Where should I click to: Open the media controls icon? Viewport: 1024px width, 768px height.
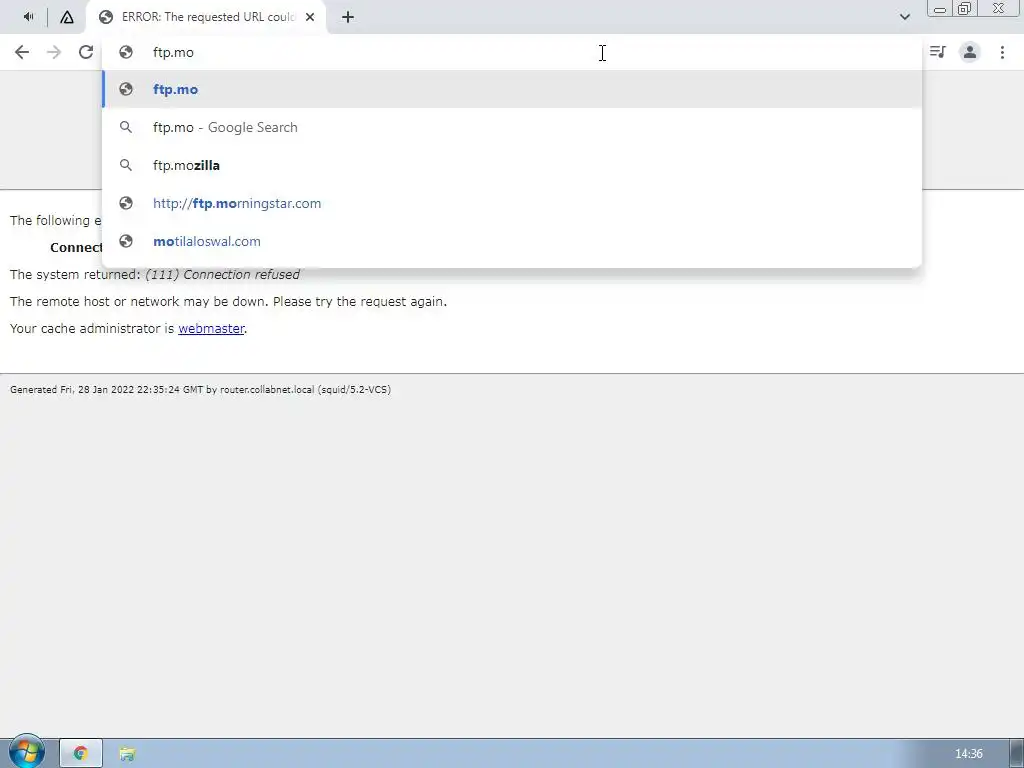click(x=937, y=52)
